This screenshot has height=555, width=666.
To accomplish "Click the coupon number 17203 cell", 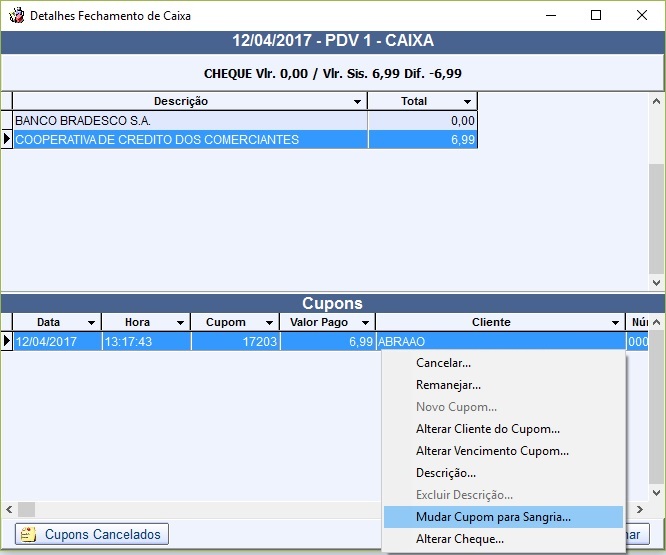I will click(x=235, y=342).
